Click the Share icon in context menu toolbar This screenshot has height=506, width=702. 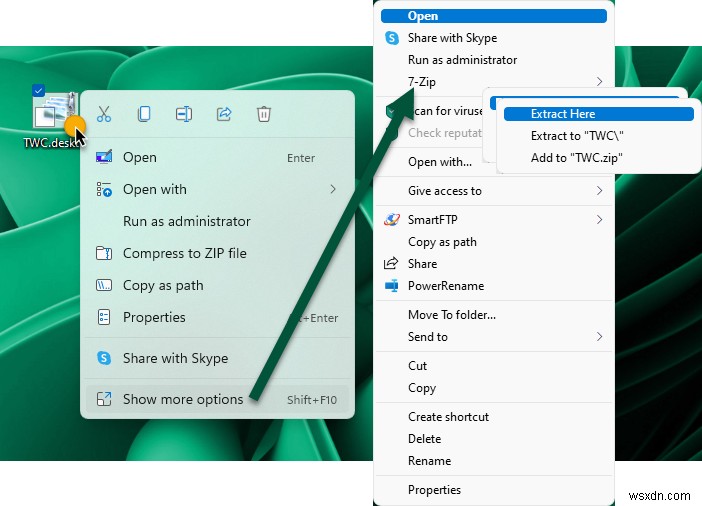pos(224,114)
